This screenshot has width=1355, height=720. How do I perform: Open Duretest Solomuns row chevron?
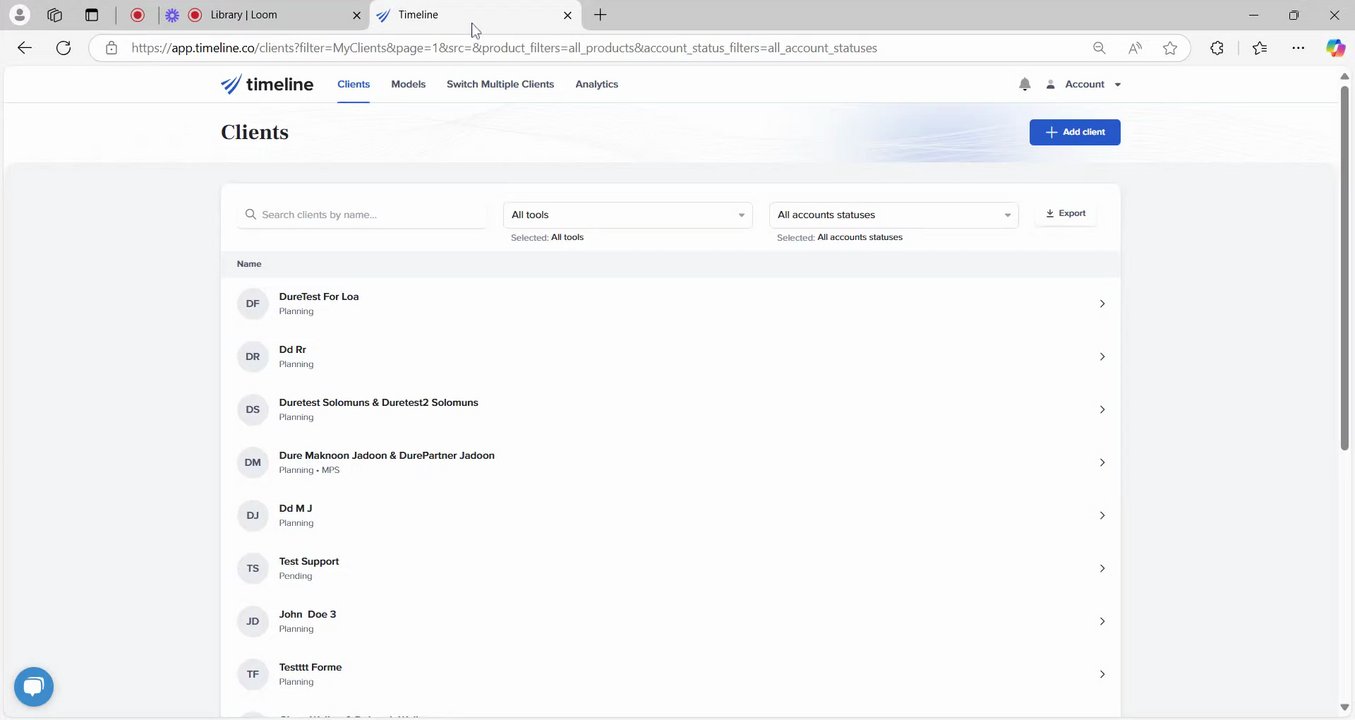click(1102, 409)
